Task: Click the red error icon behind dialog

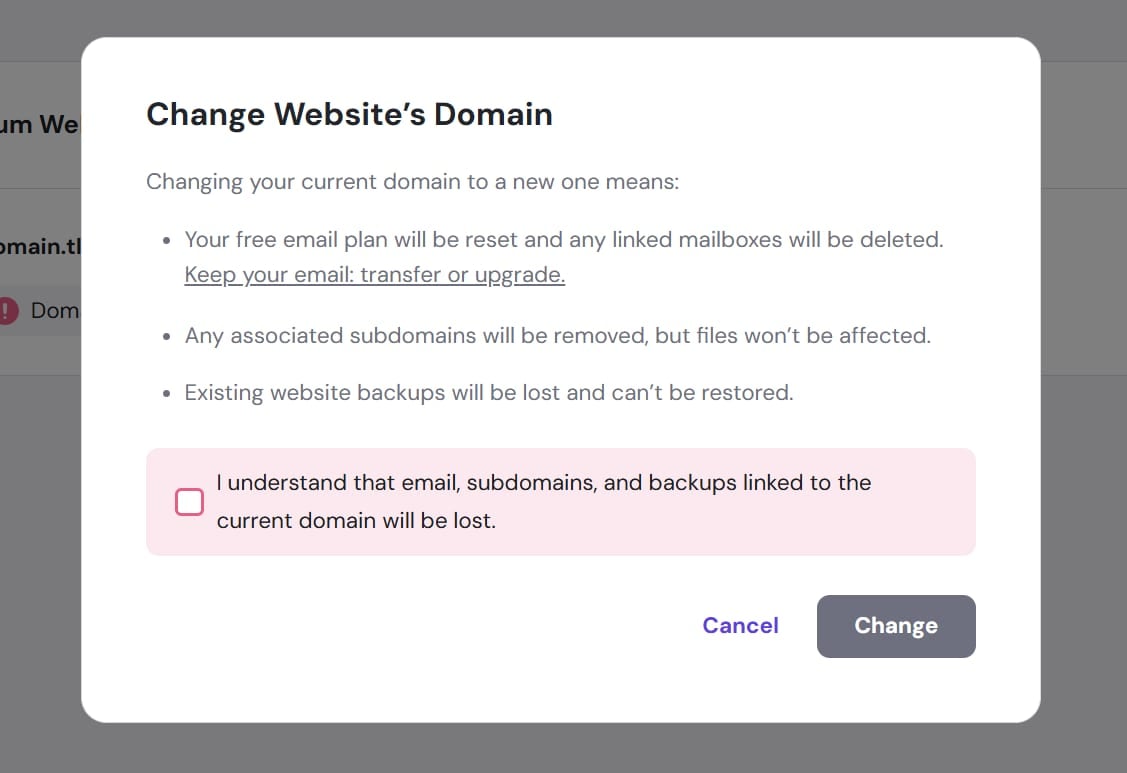Action: tap(8, 311)
